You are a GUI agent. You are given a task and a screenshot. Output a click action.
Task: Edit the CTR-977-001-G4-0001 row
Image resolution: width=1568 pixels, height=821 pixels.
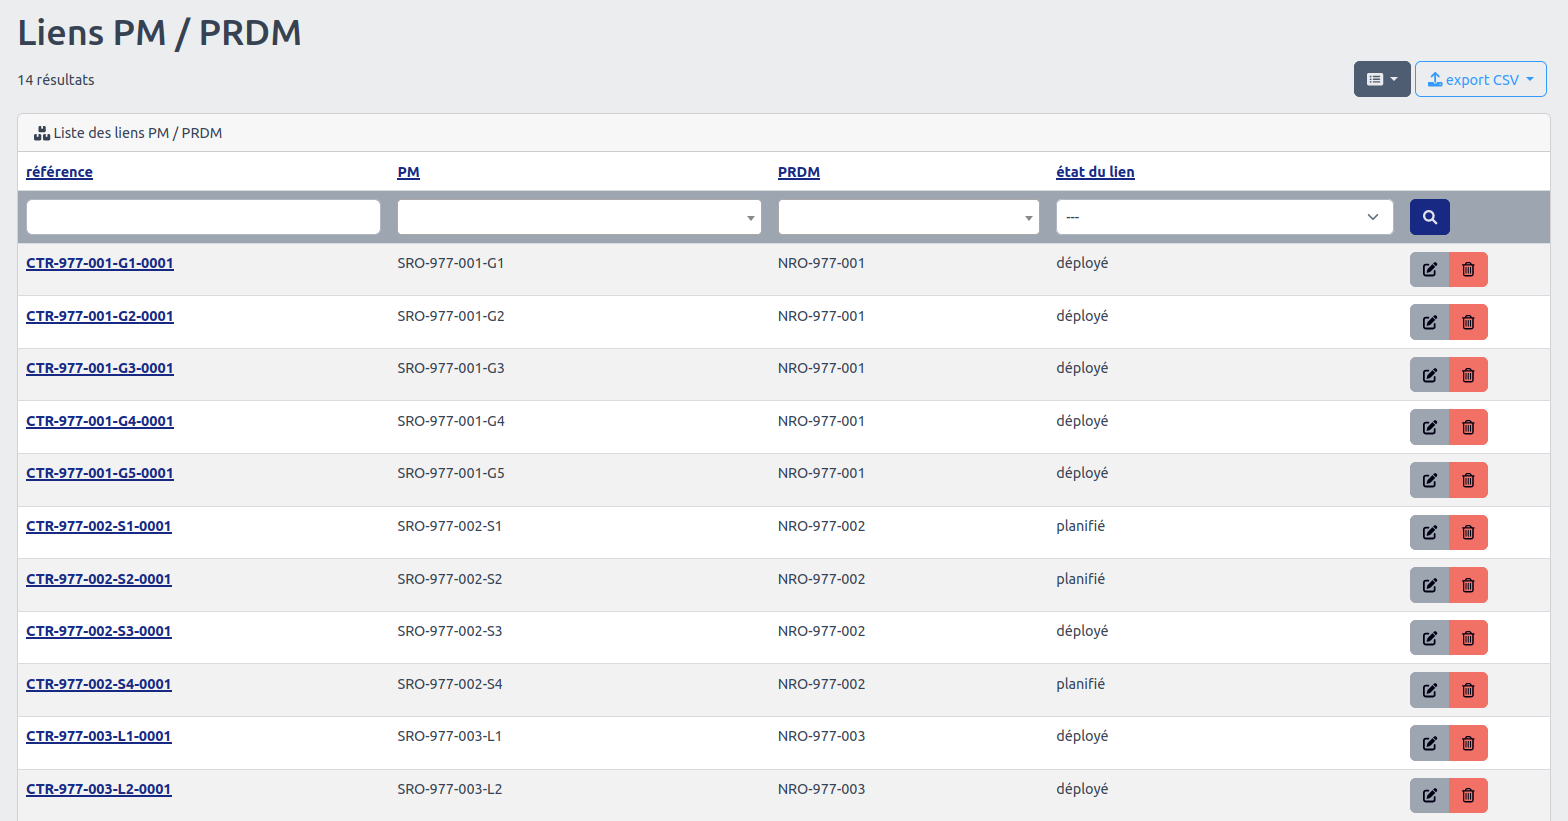click(1429, 427)
